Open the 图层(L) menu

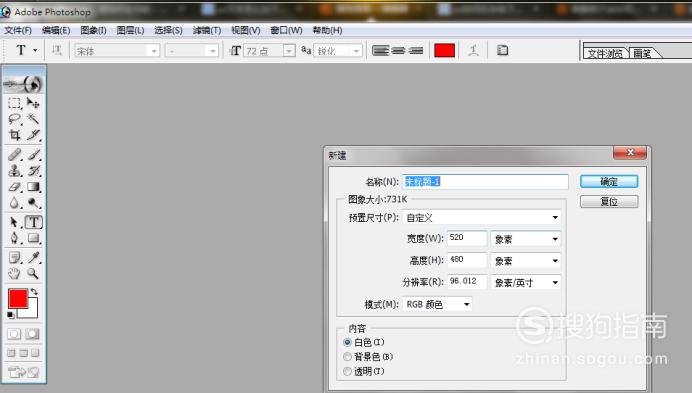130,30
